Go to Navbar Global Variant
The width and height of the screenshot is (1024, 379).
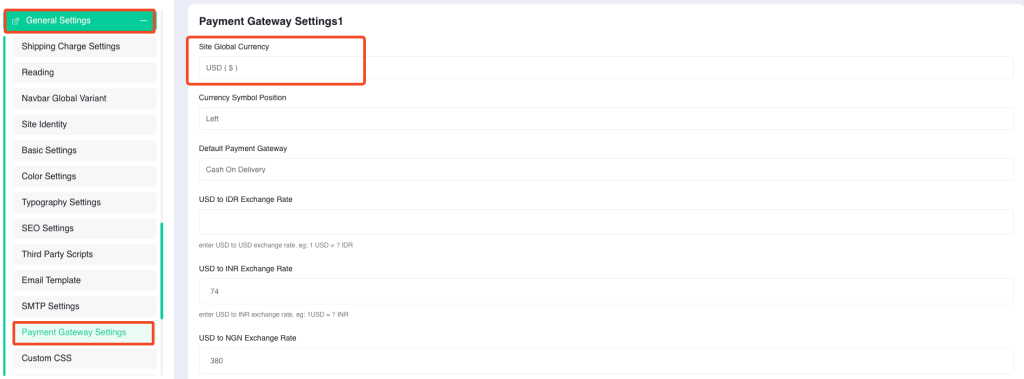(85, 98)
